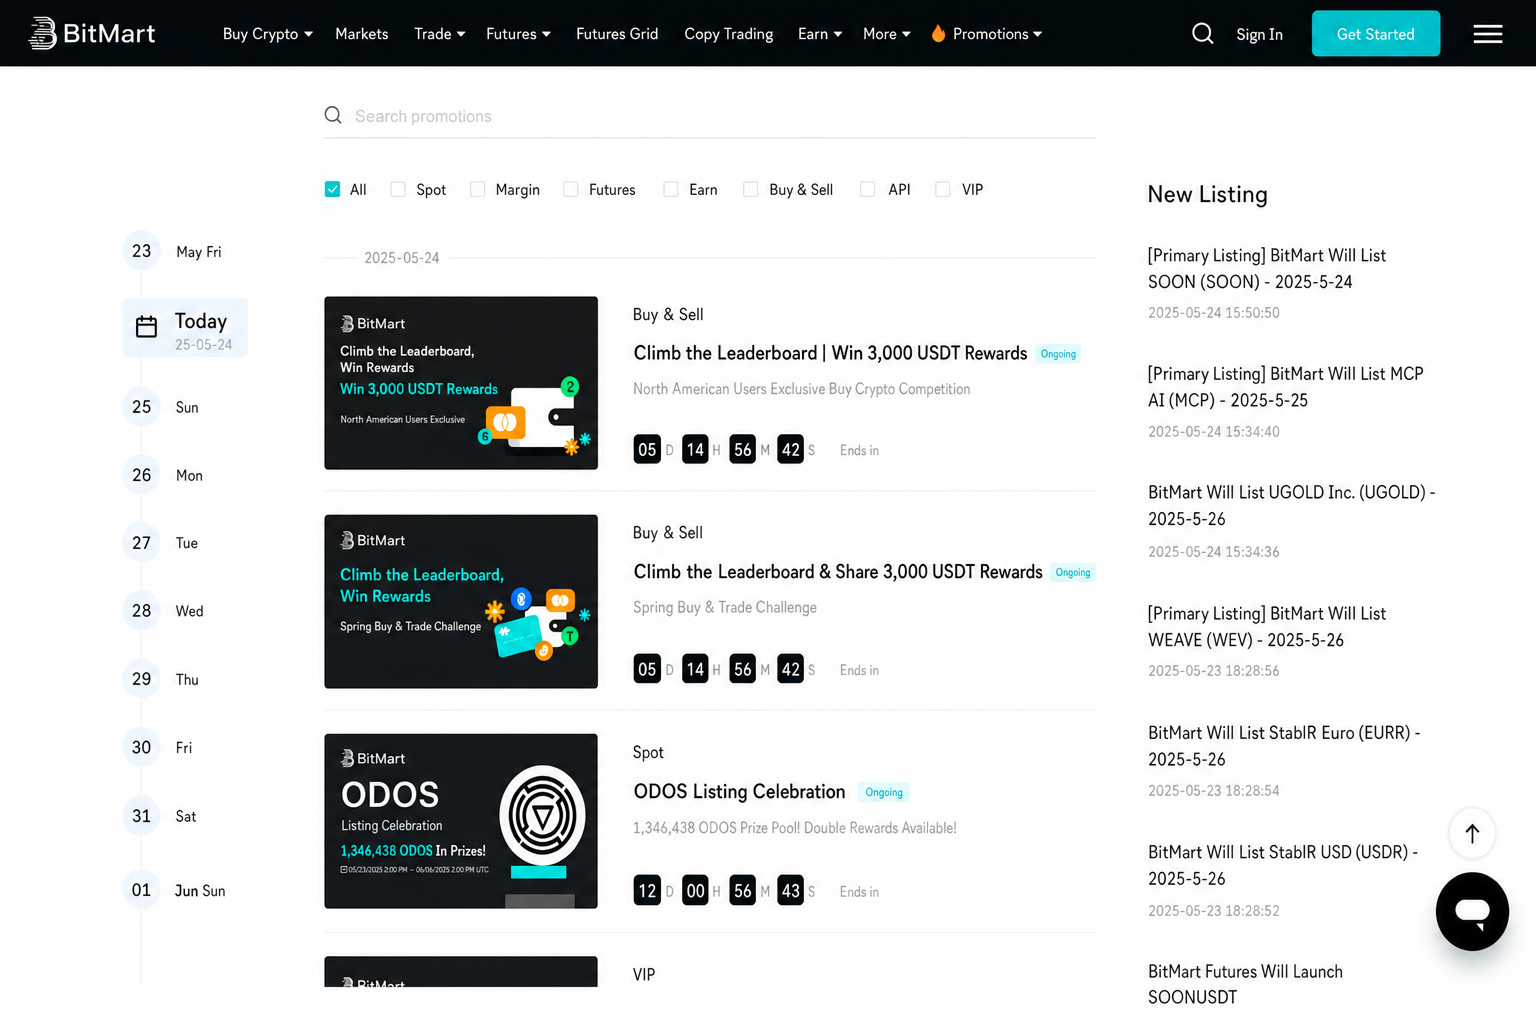The image size is (1536, 1024).
Task: Open Climb the Leaderboard & Share 3,000 USDT promotion
Action: (x=838, y=572)
